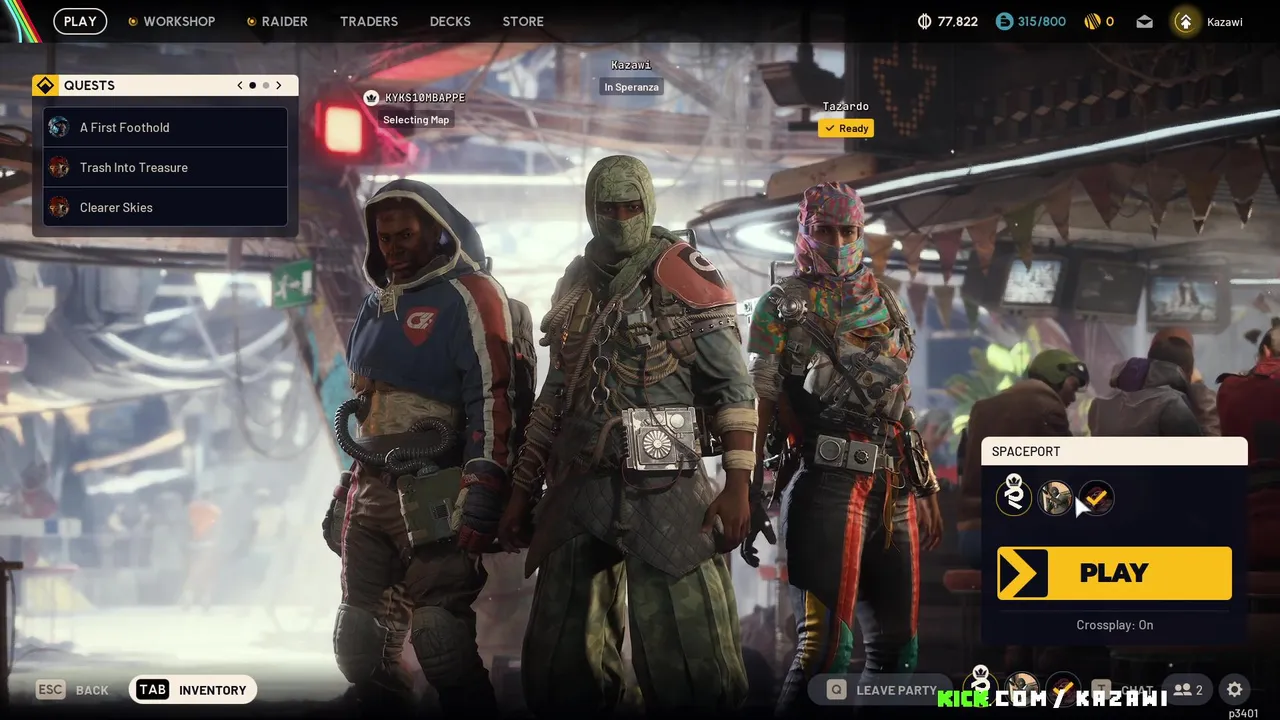This screenshot has width=1280, height=720.
Task: Click the In Speranza status label
Action: pyautogui.click(x=631, y=87)
